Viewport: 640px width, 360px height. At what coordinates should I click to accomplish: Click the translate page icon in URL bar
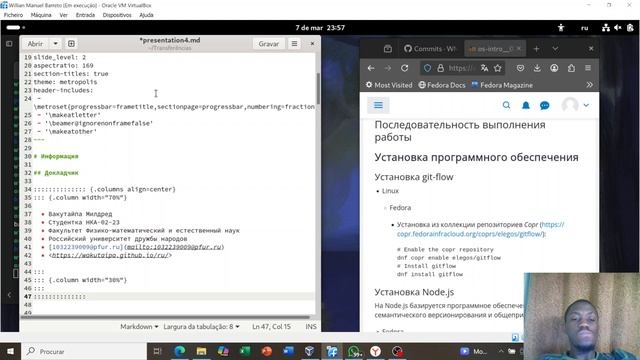click(x=484, y=68)
